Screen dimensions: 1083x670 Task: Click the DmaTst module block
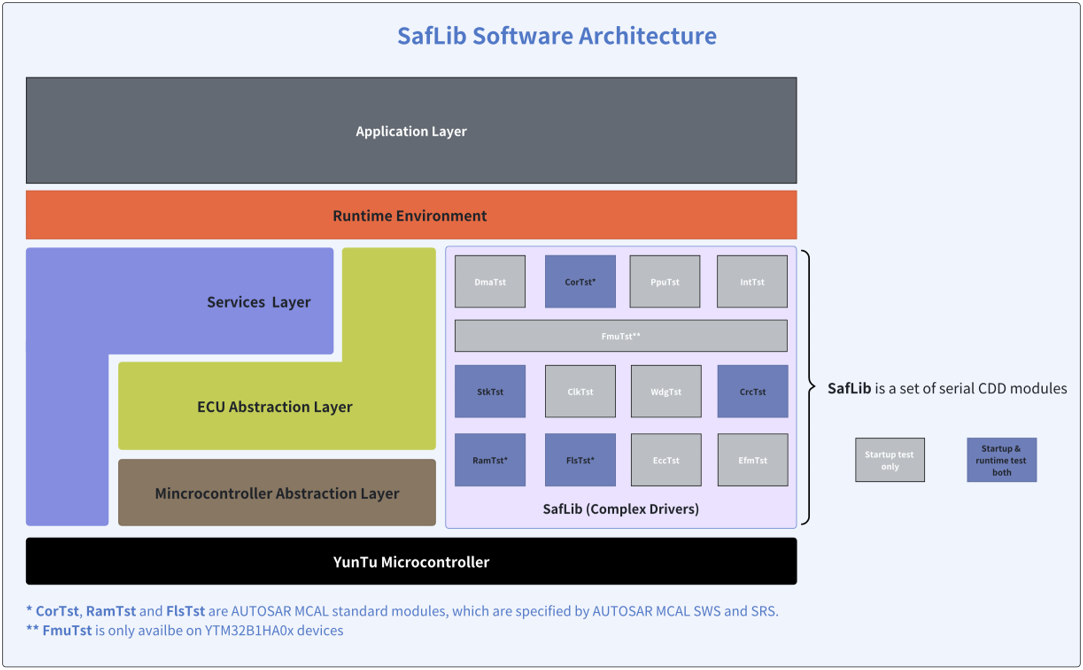[x=490, y=282]
